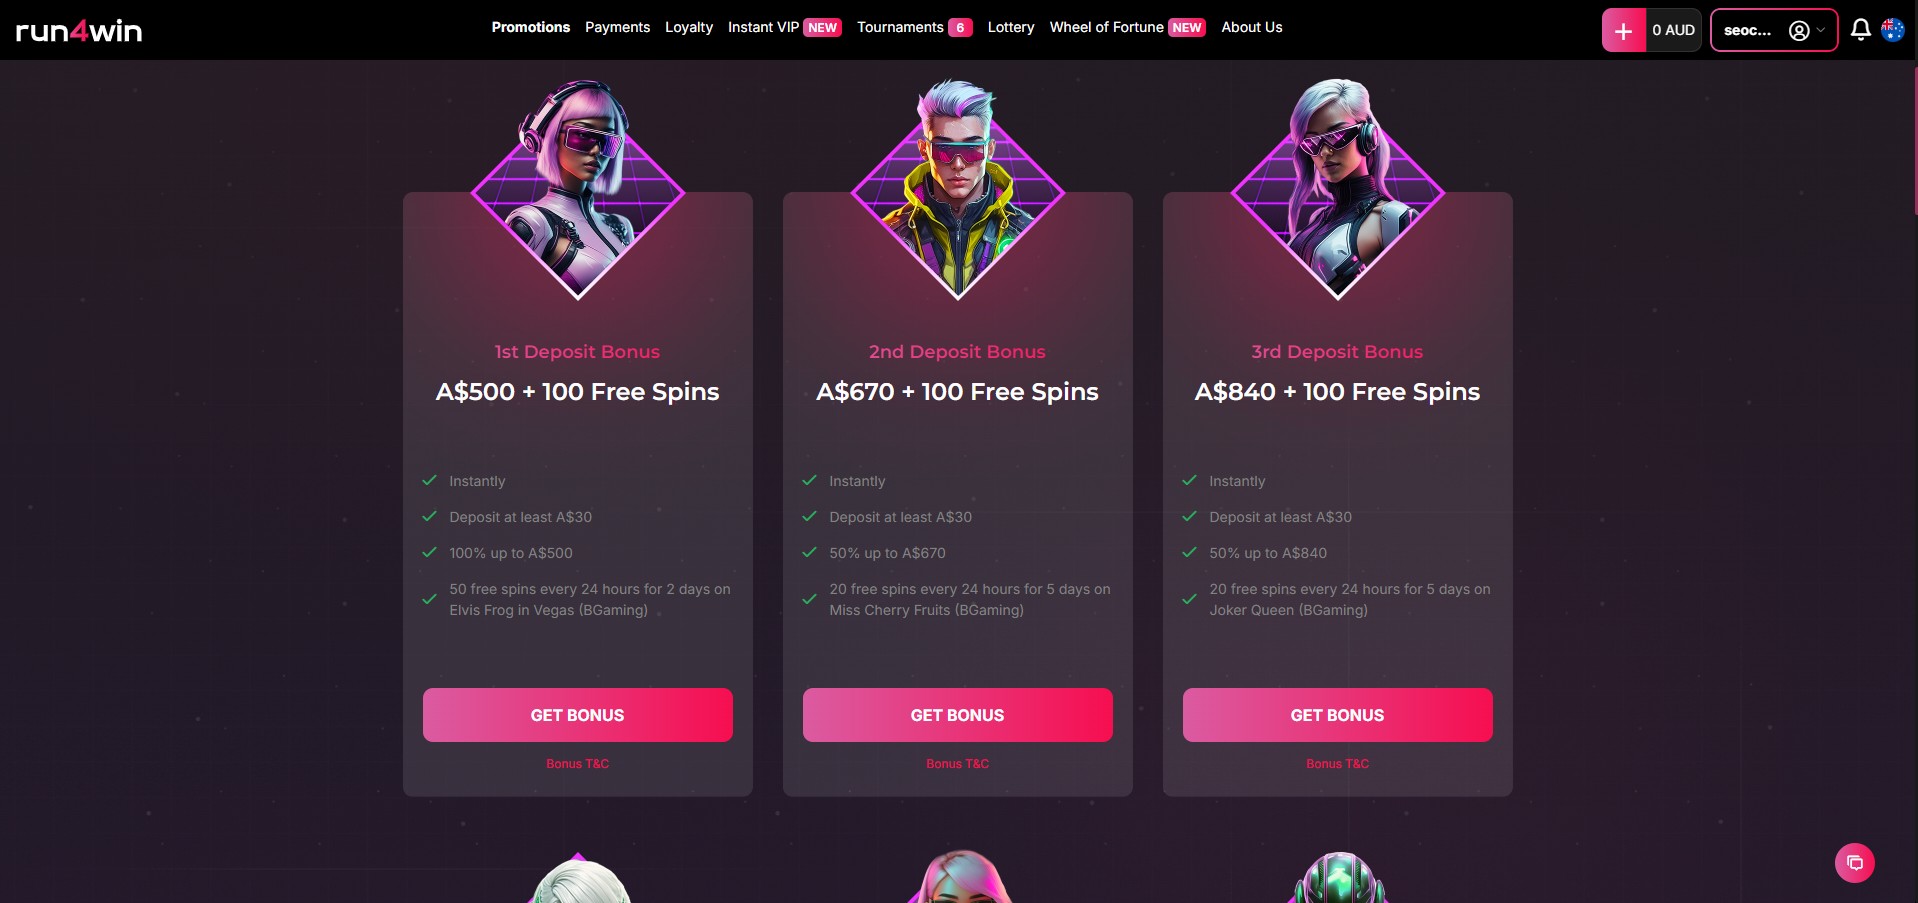Viewport: 1918px width, 903px height.
Task: Get the A$500 first deposit bonus
Action: (578, 715)
